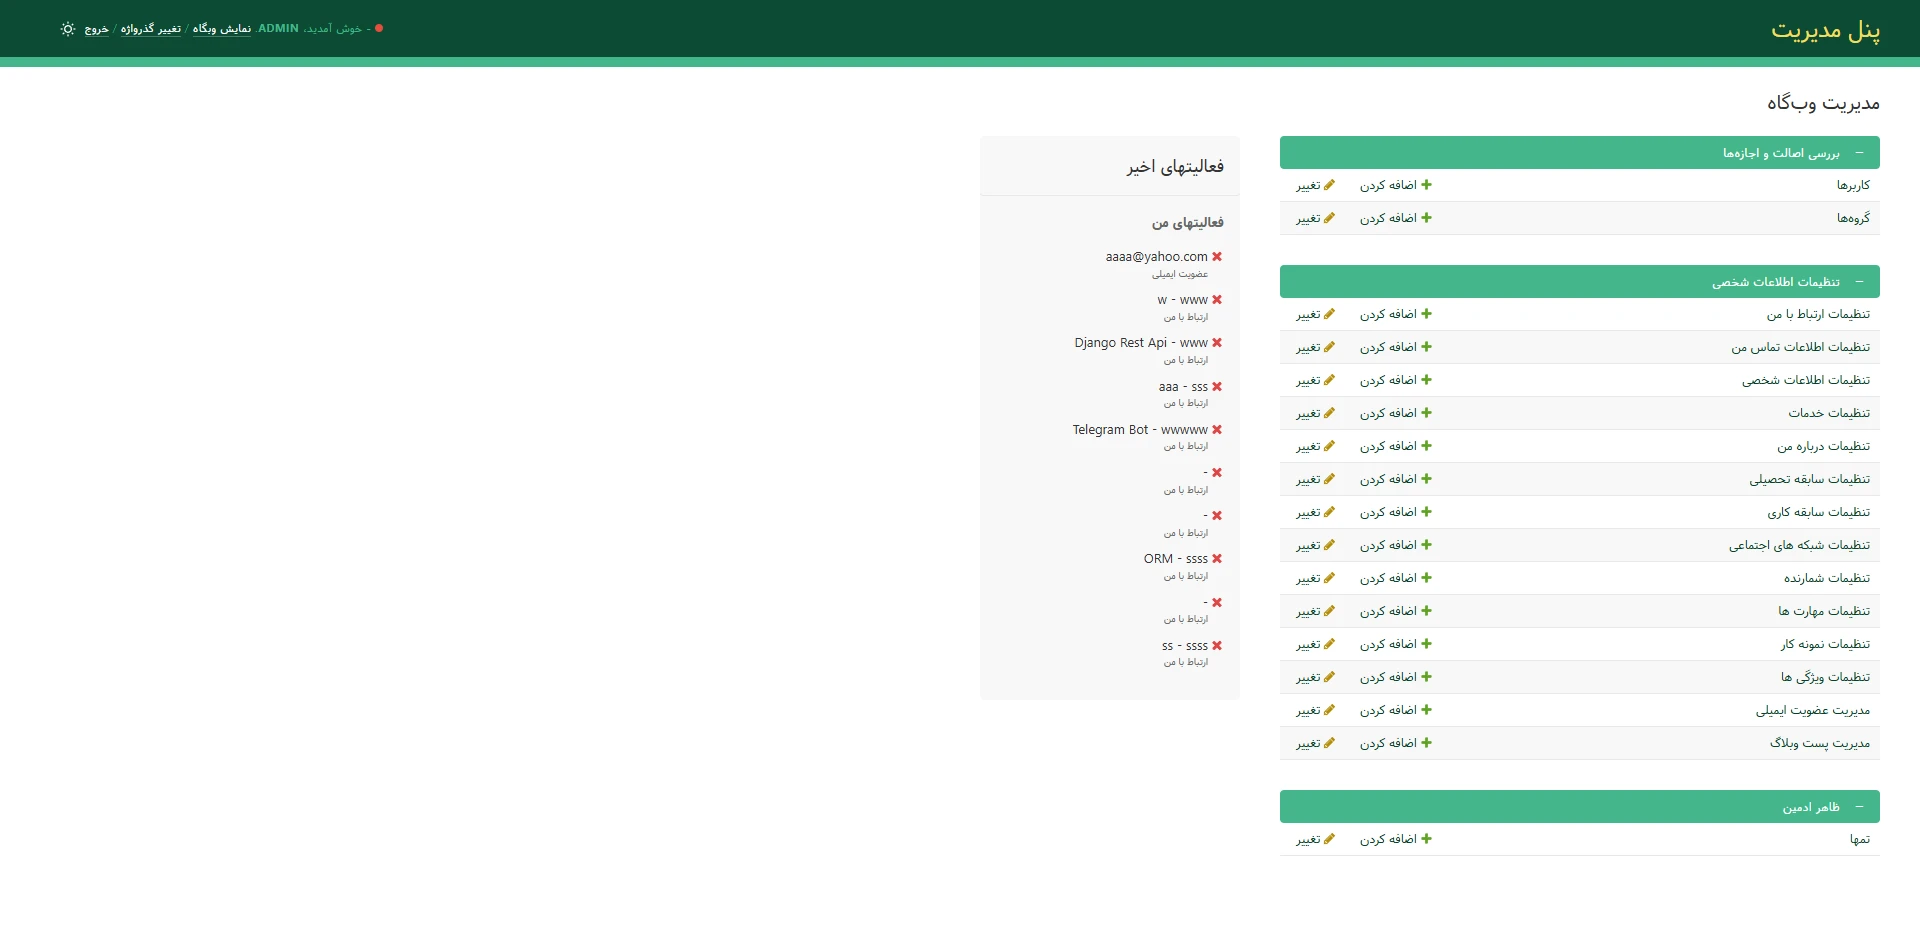
Task: Collapse the تنظیمات اطلاعات شخصی section
Action: (1859, 282)
